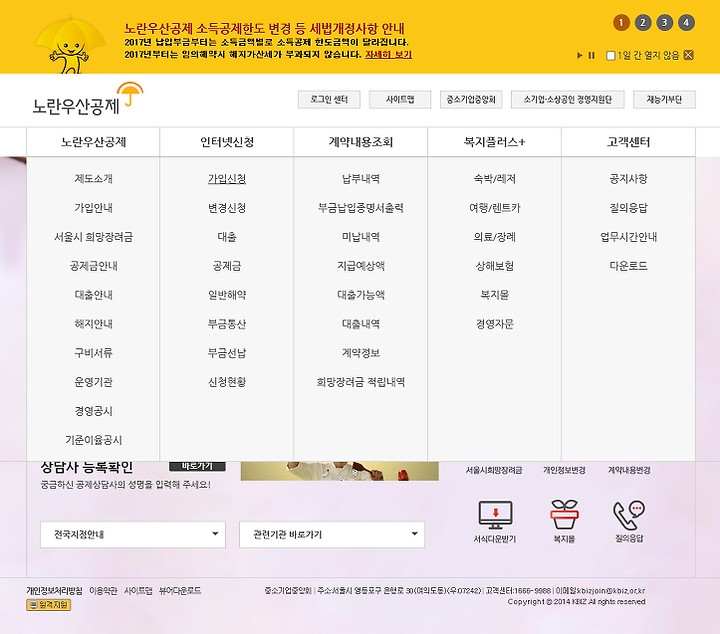Viewport: 720px width, 634px height.
Task: Go to banner slide 4
Action: [x=686, y=22]
